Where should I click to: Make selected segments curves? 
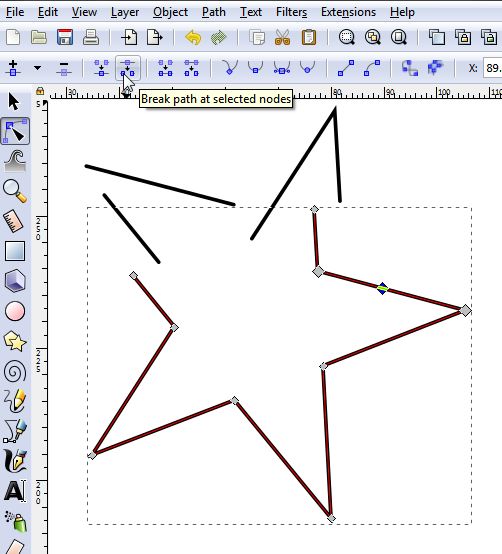tap(372, 68)
